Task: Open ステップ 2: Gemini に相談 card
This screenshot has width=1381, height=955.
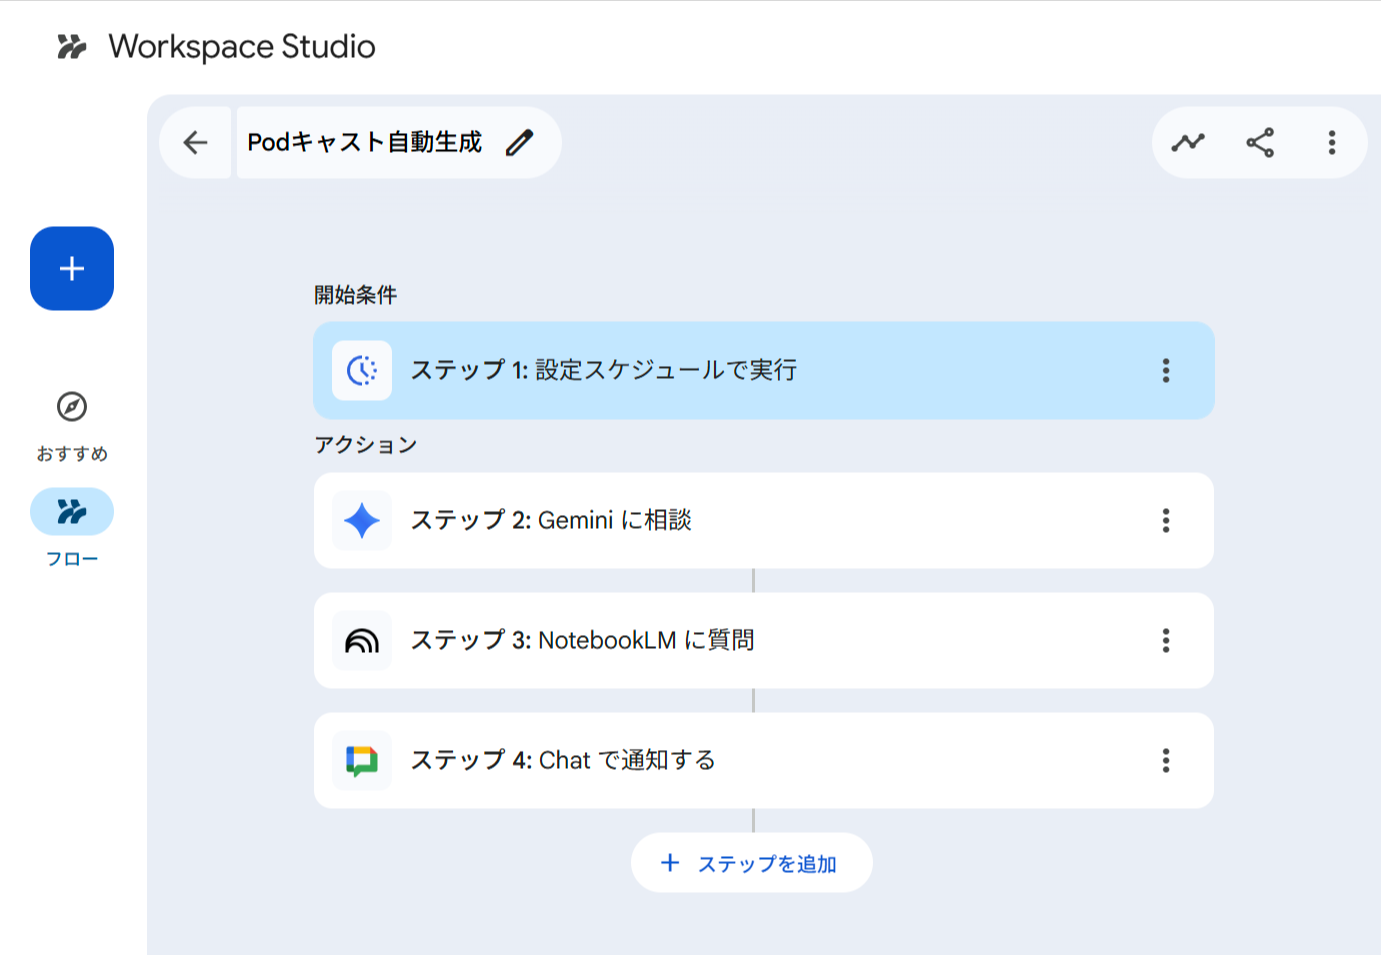Action: [x=764, y=521]
